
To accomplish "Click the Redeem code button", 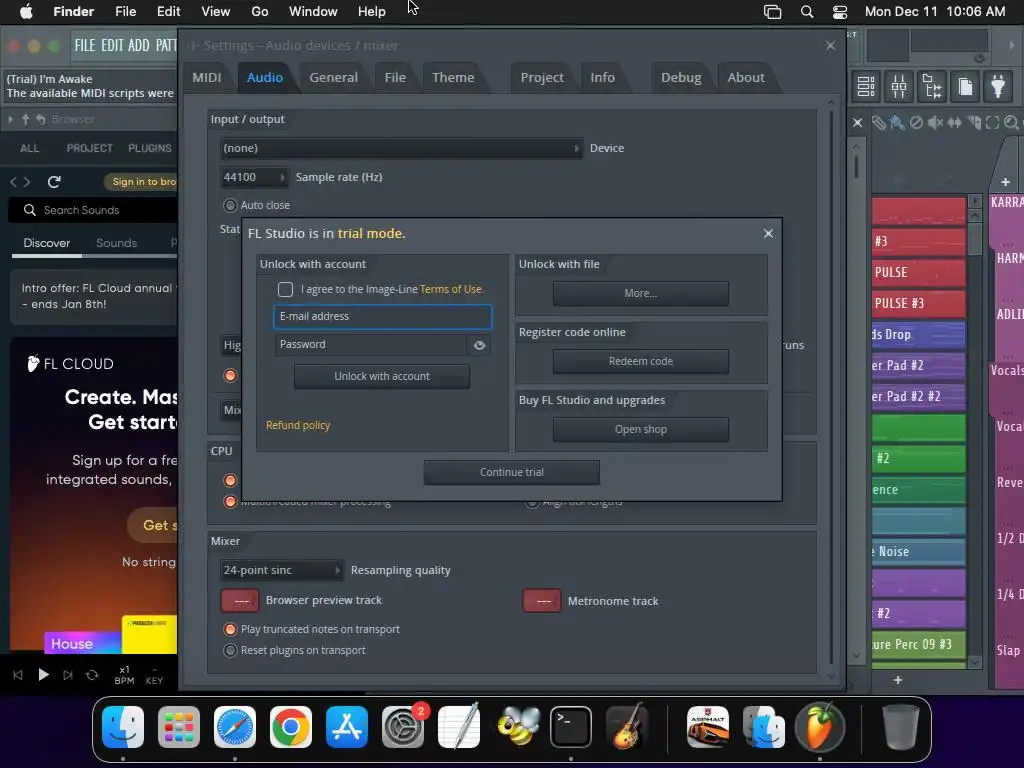I will (x=641, y=361).
